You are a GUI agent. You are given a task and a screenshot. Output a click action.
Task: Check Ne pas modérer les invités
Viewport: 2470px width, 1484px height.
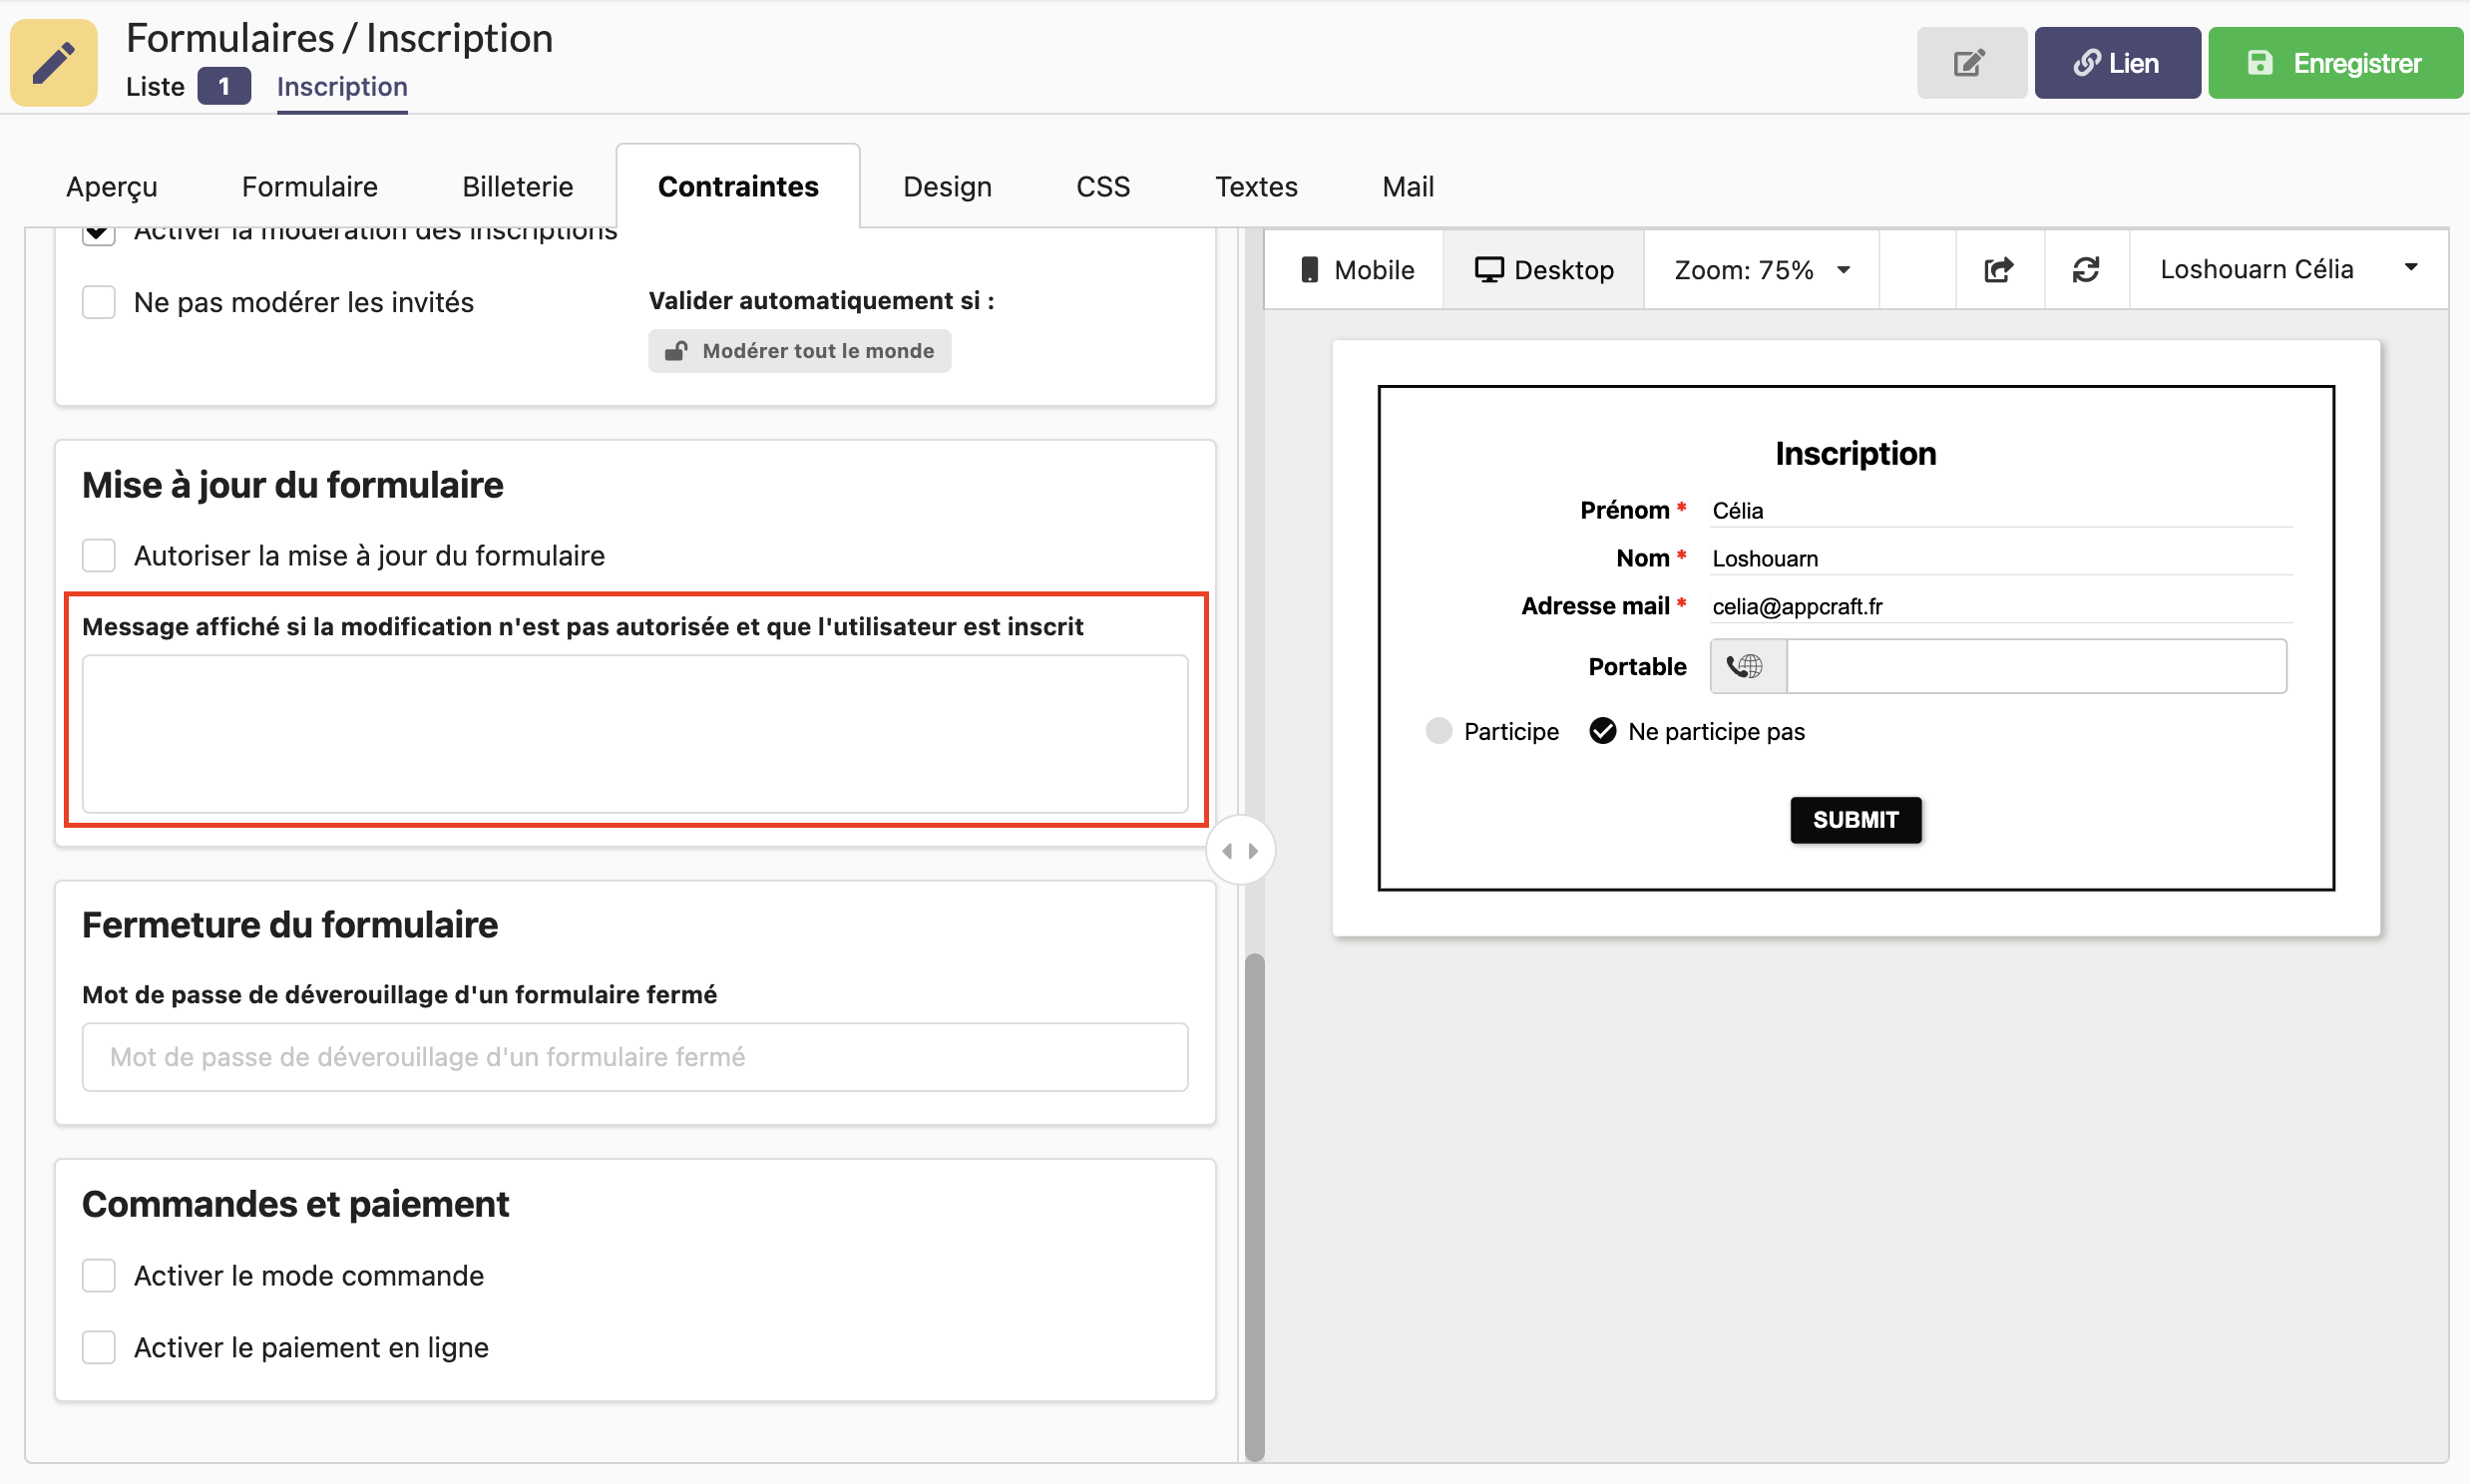pyautogui.click(x=99, y=302)
